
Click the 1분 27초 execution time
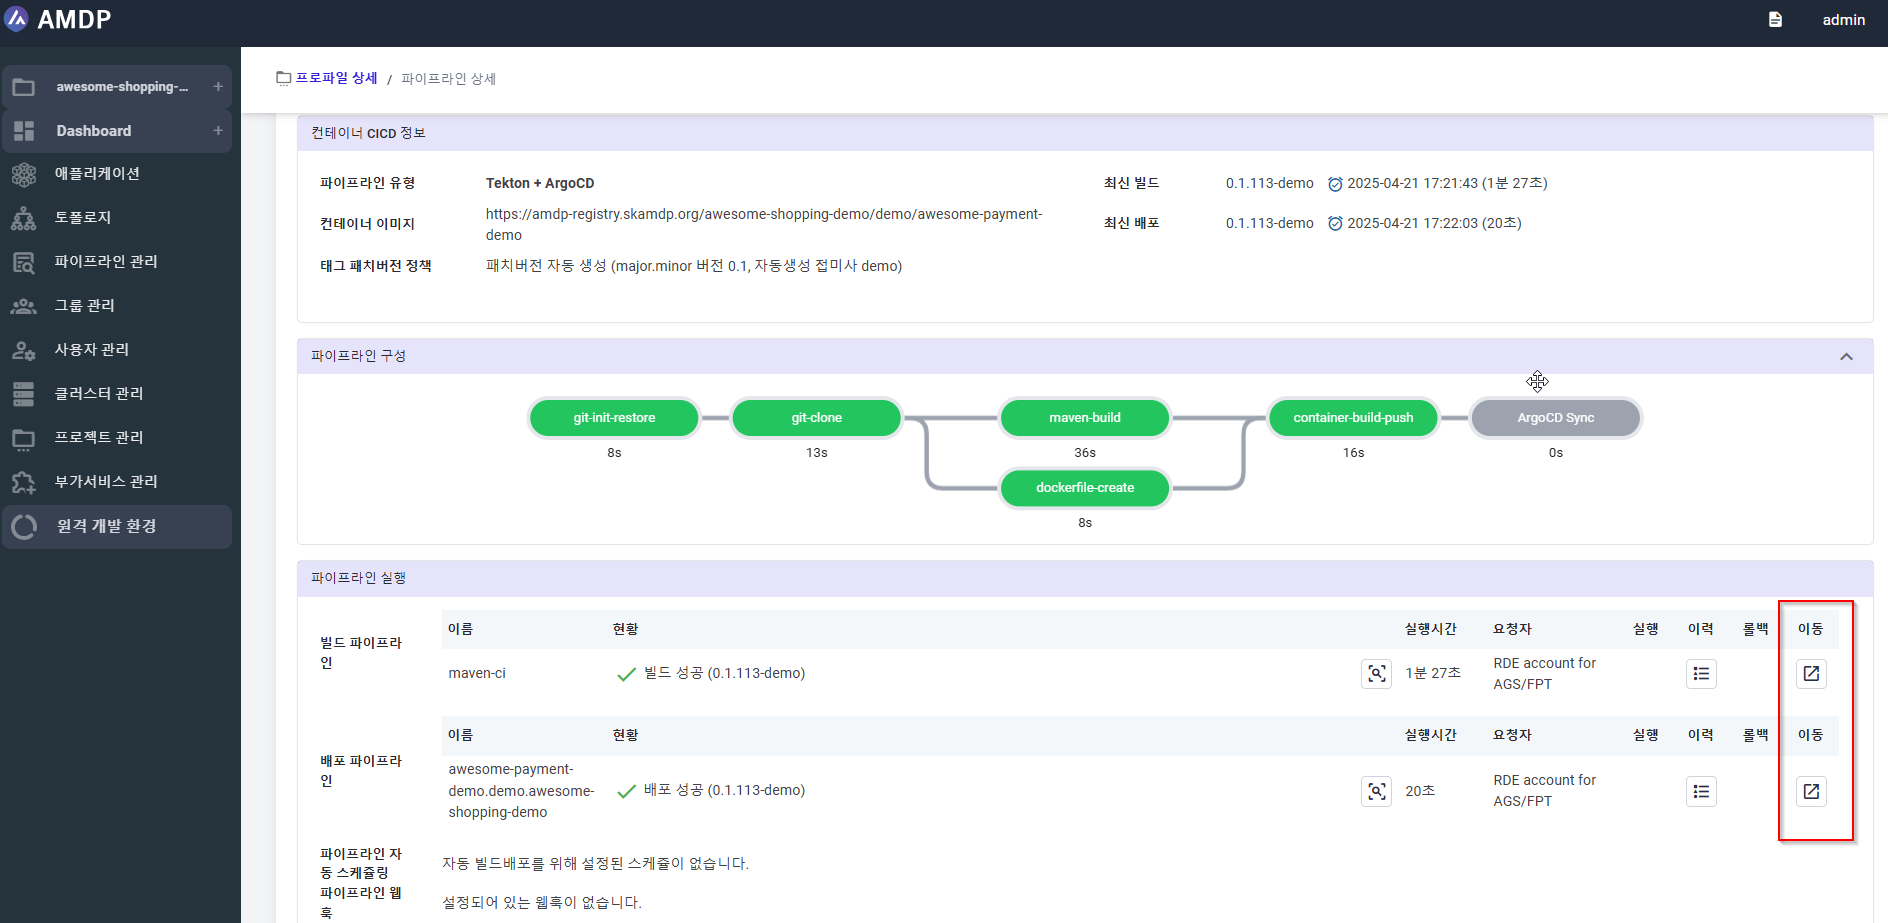pos(1433,674)
